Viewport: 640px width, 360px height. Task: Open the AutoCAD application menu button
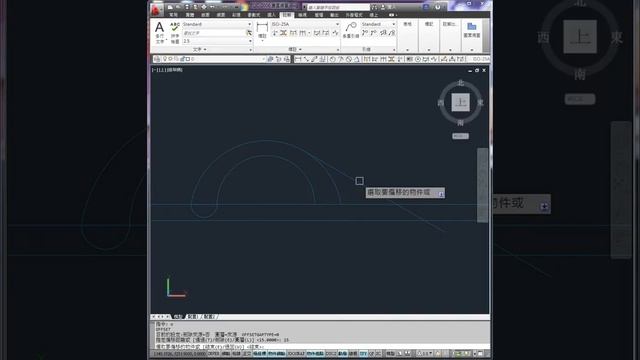[156, 9]
